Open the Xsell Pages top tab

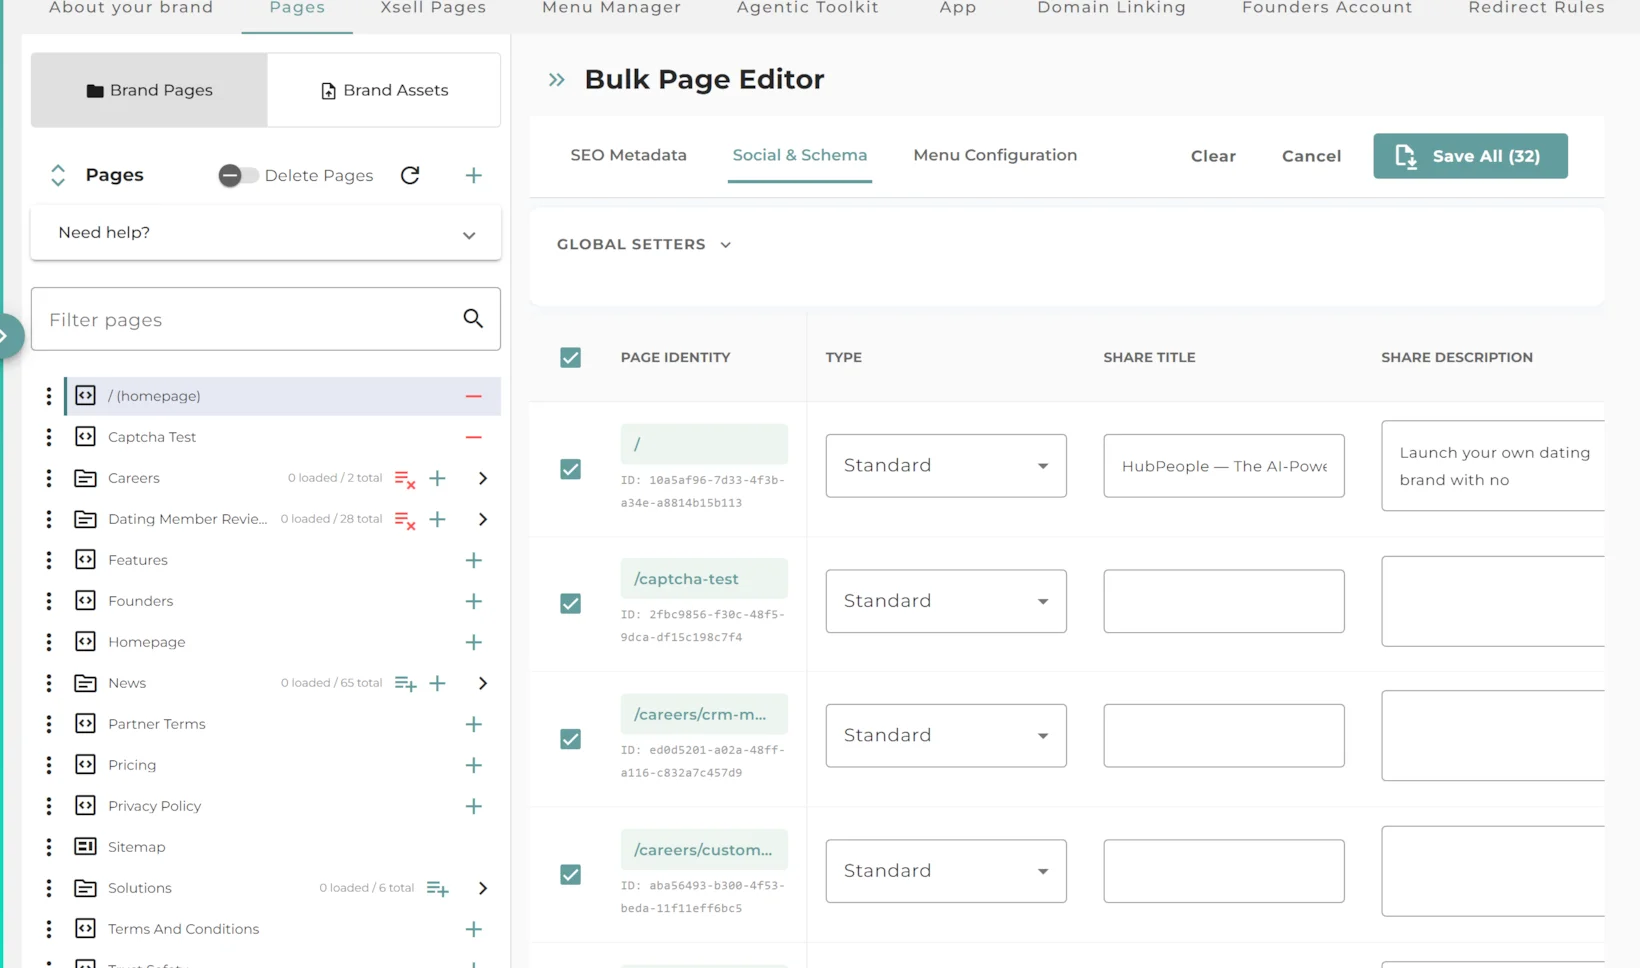[433, 8]
